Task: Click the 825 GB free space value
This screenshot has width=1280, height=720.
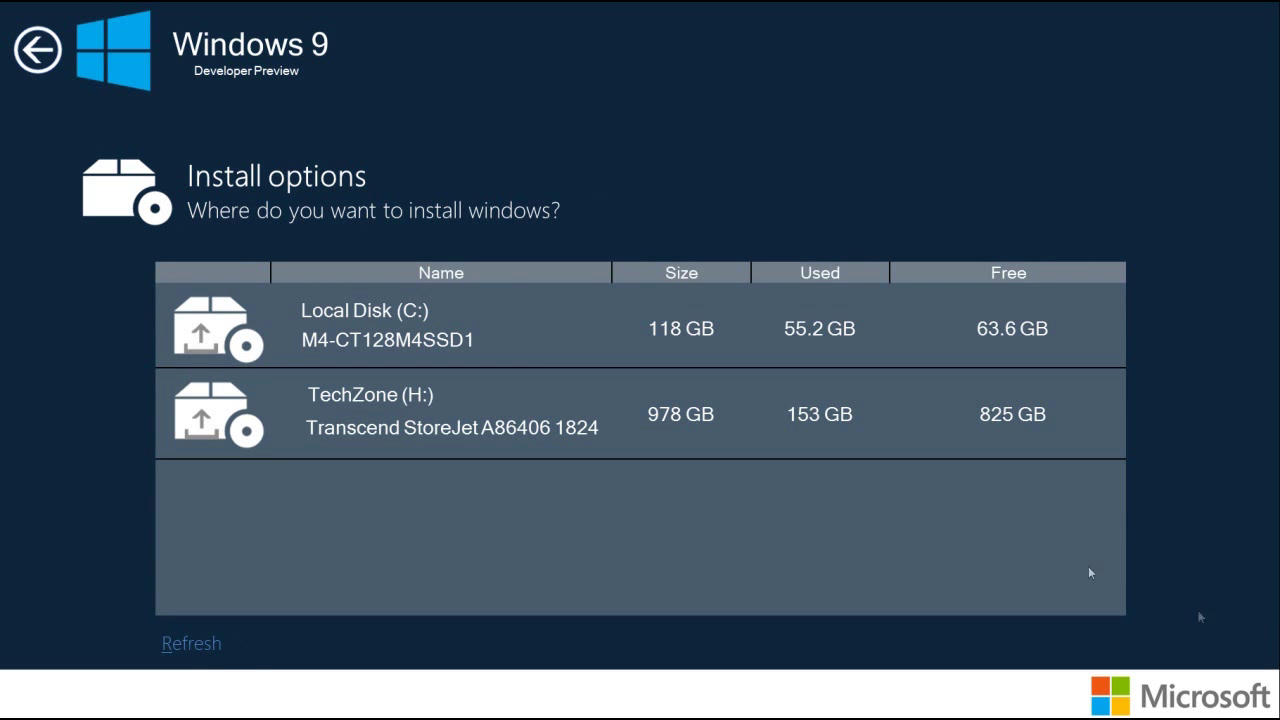Action: pyautogui.click(x=1012, y=414)
